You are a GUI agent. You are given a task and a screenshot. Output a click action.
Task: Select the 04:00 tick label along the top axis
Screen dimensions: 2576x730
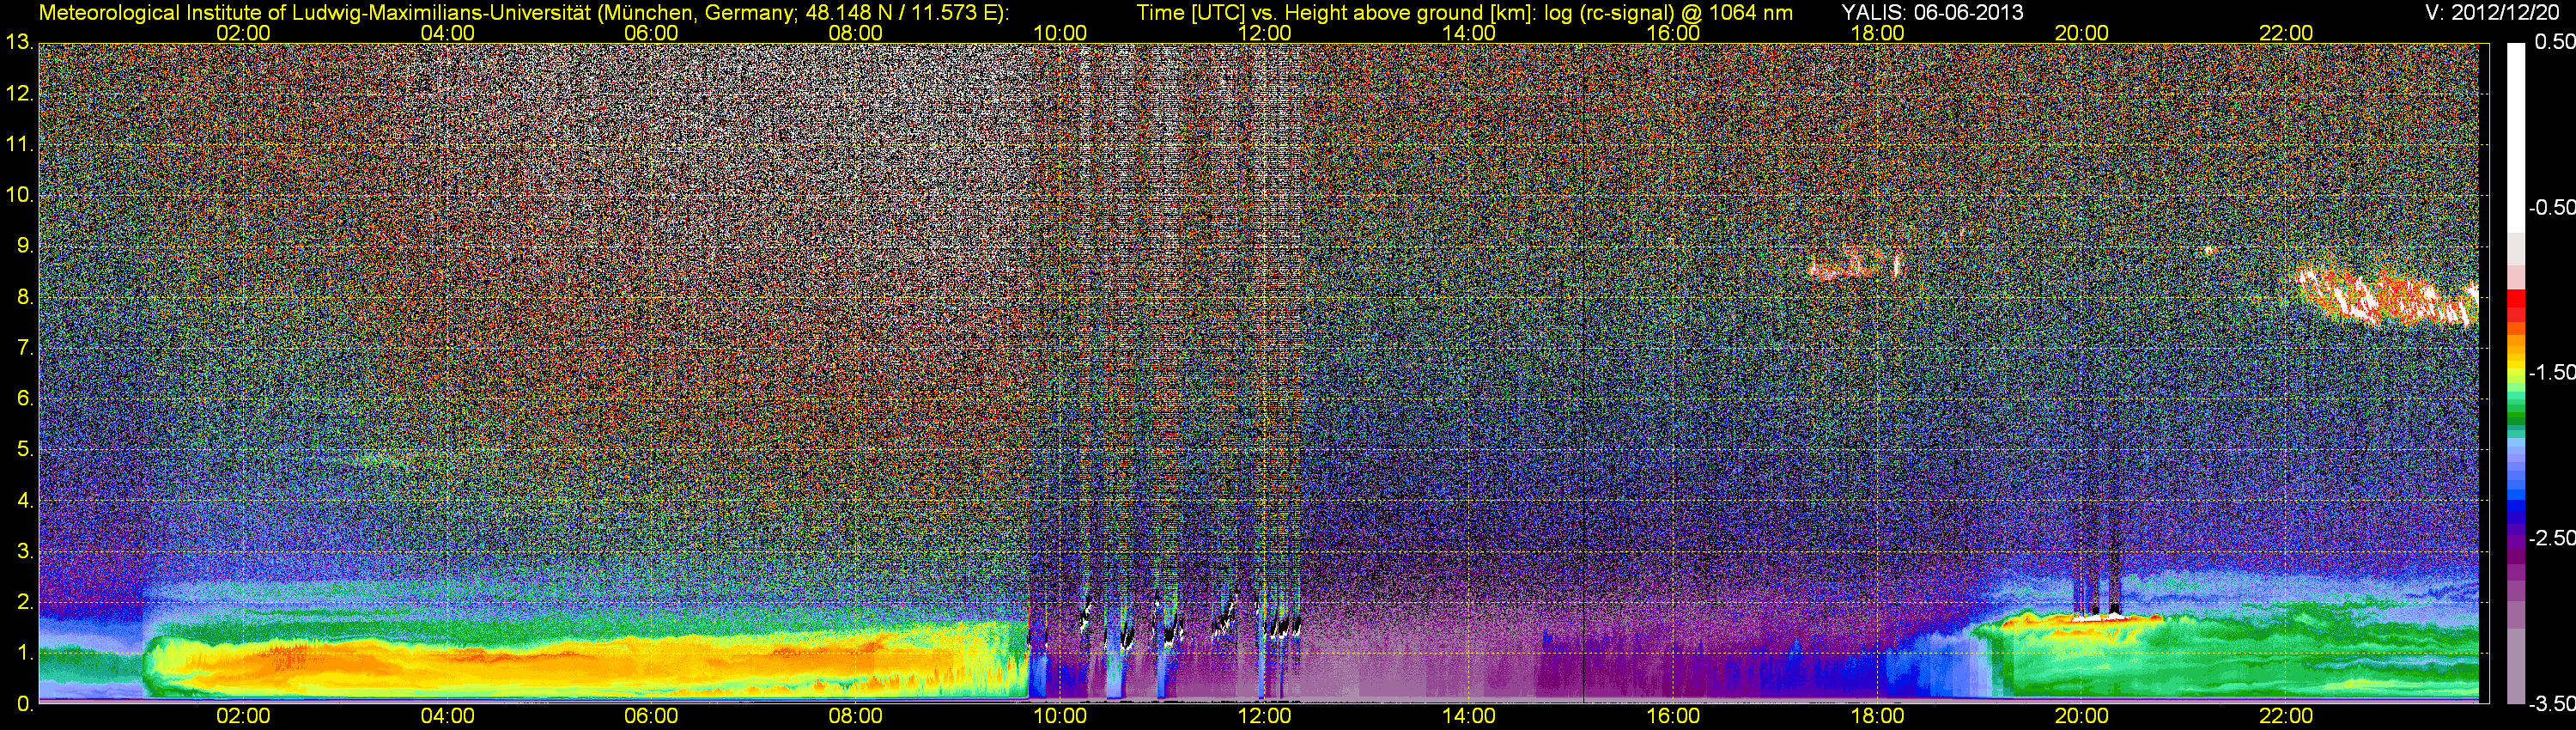tap(447, 33)
